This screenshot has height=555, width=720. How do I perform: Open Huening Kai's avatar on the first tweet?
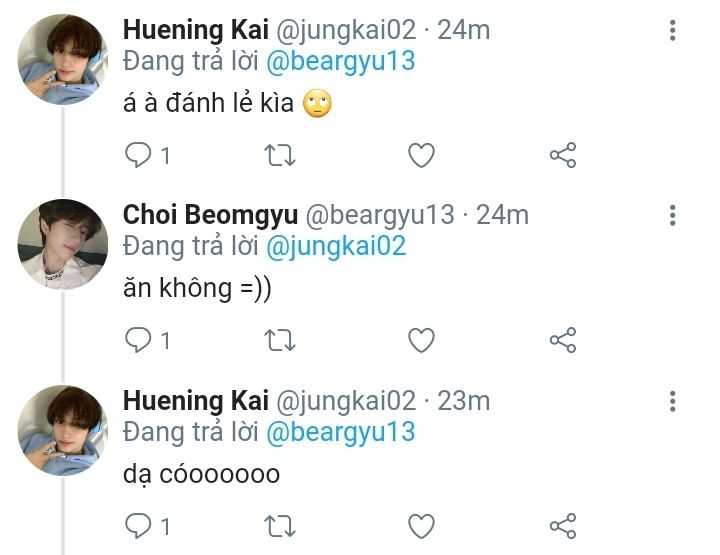63,59
